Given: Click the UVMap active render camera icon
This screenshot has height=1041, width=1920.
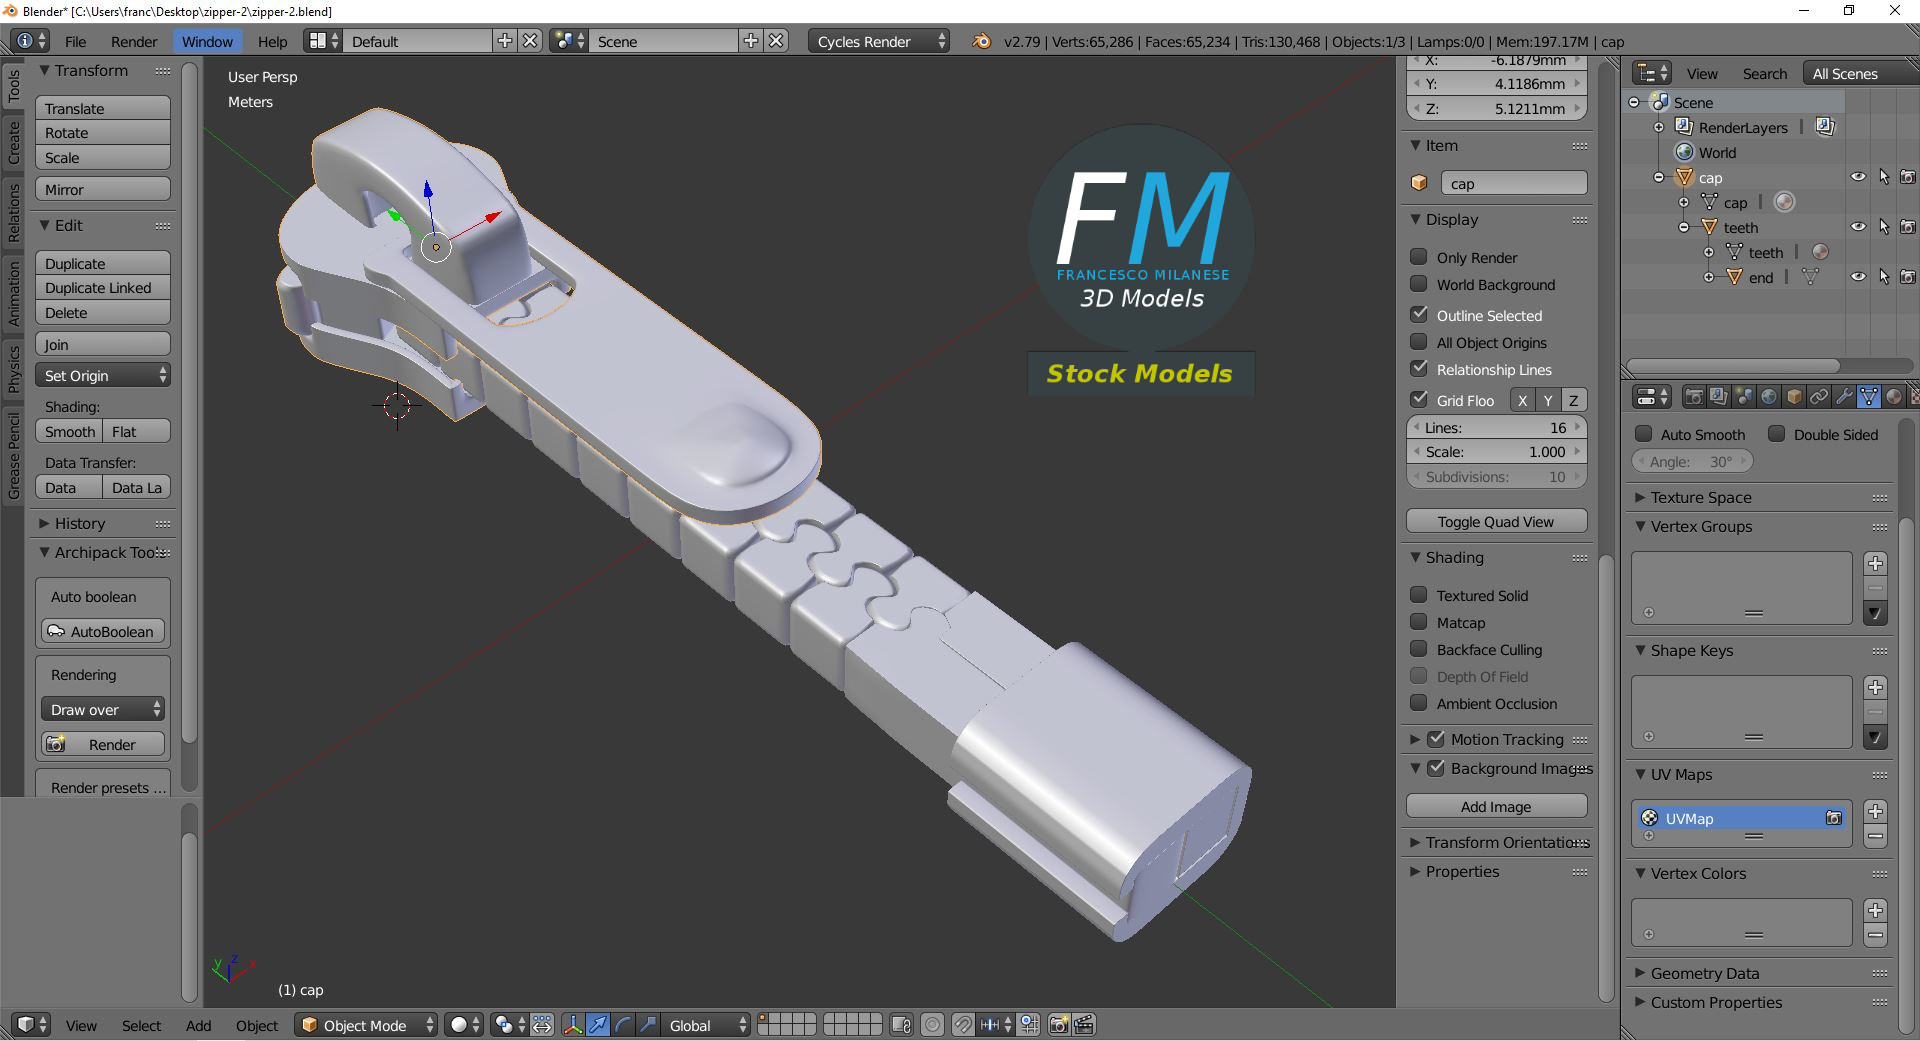Looking at the screenshot, I should click(x=1834, y=818).
